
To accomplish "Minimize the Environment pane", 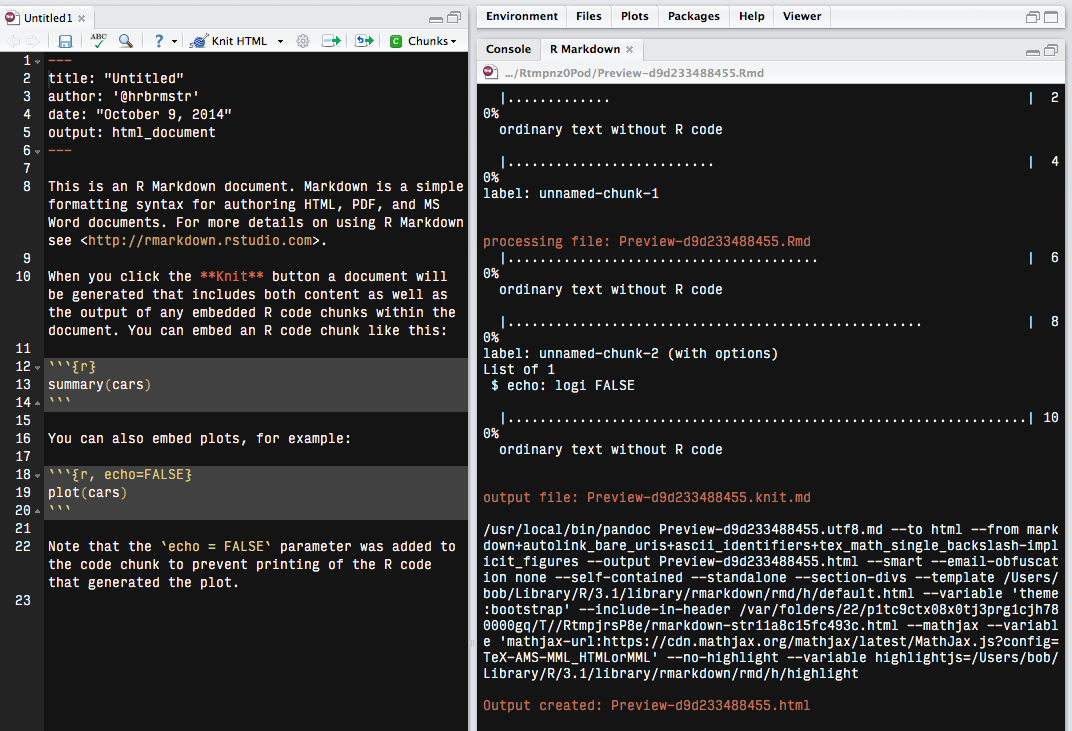I will coord(1033,18).
